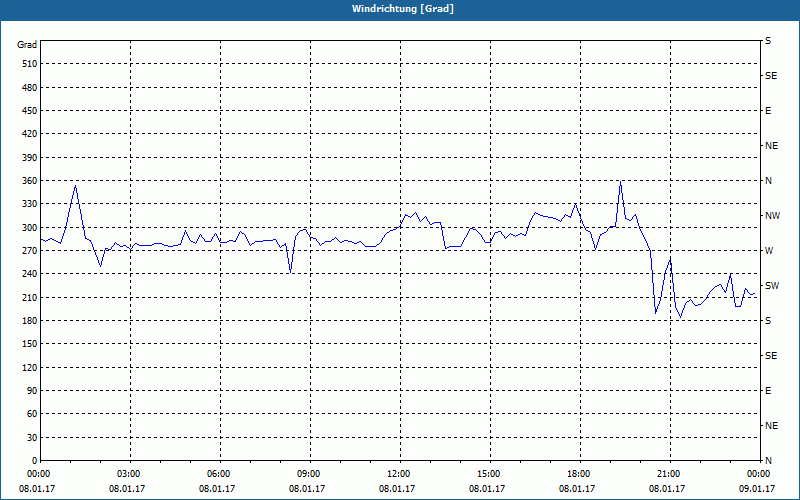Click the 270 axis value

click(30, 251)
